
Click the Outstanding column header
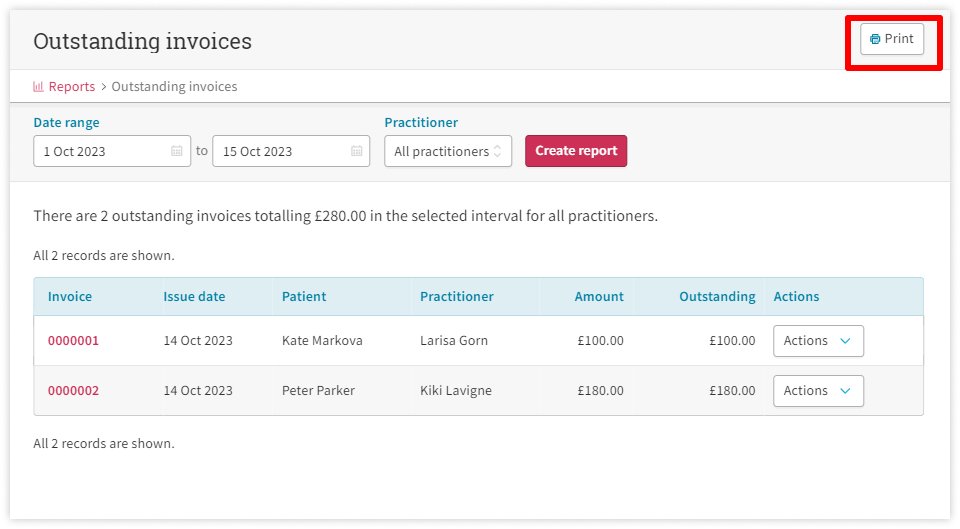pyautogui.click(x=717, y=297)
